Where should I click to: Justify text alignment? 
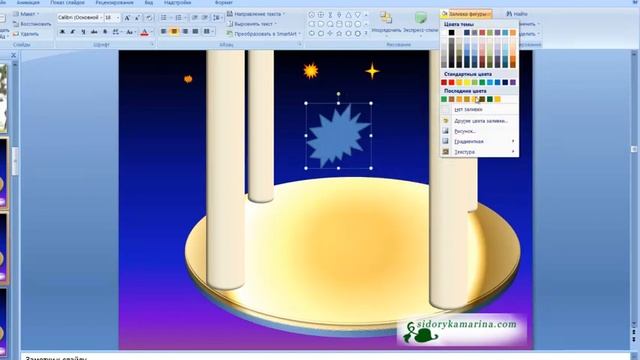[196, 31]
